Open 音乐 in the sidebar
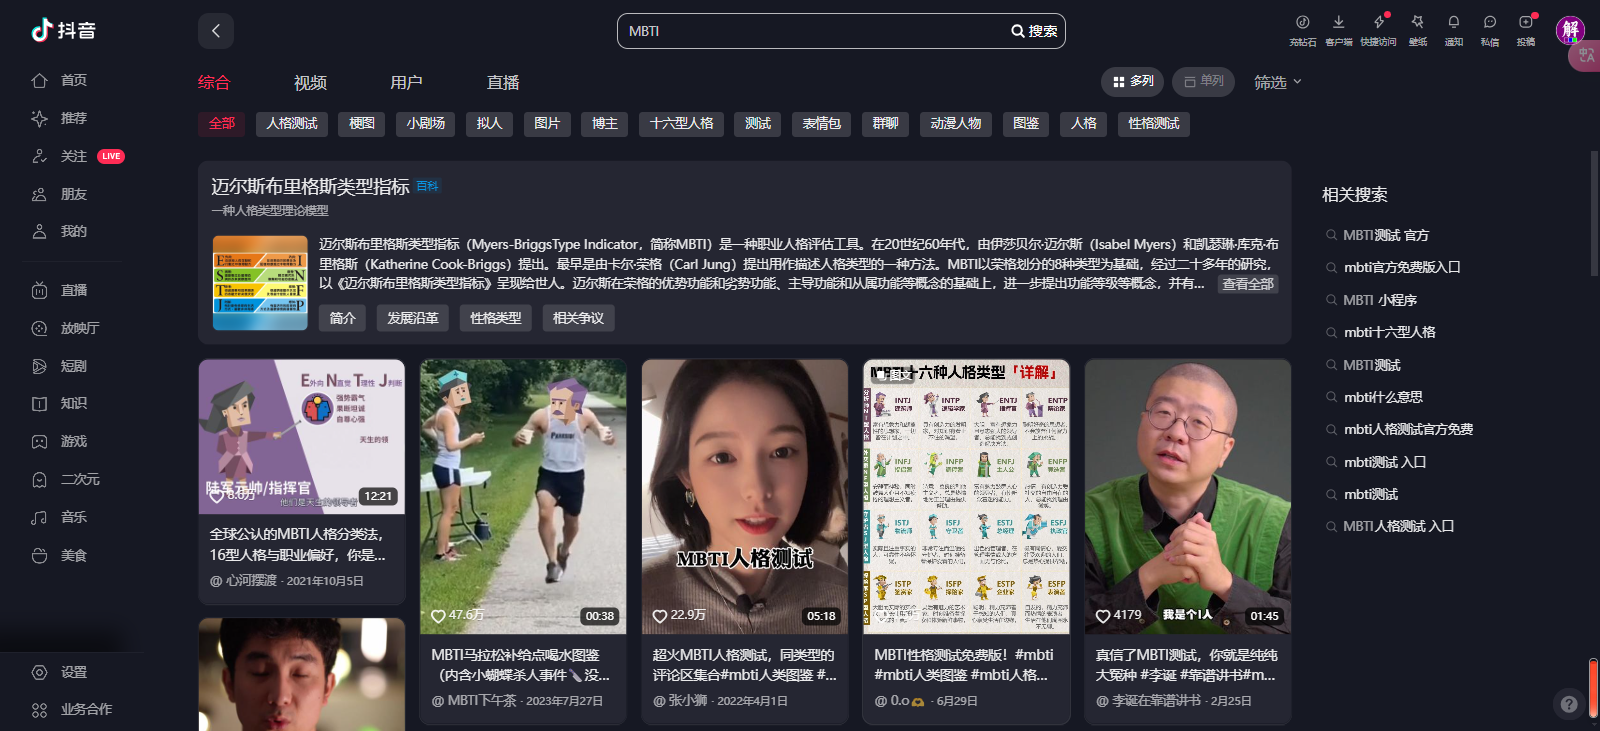The image size is (1600, 731). pos(60,517)
